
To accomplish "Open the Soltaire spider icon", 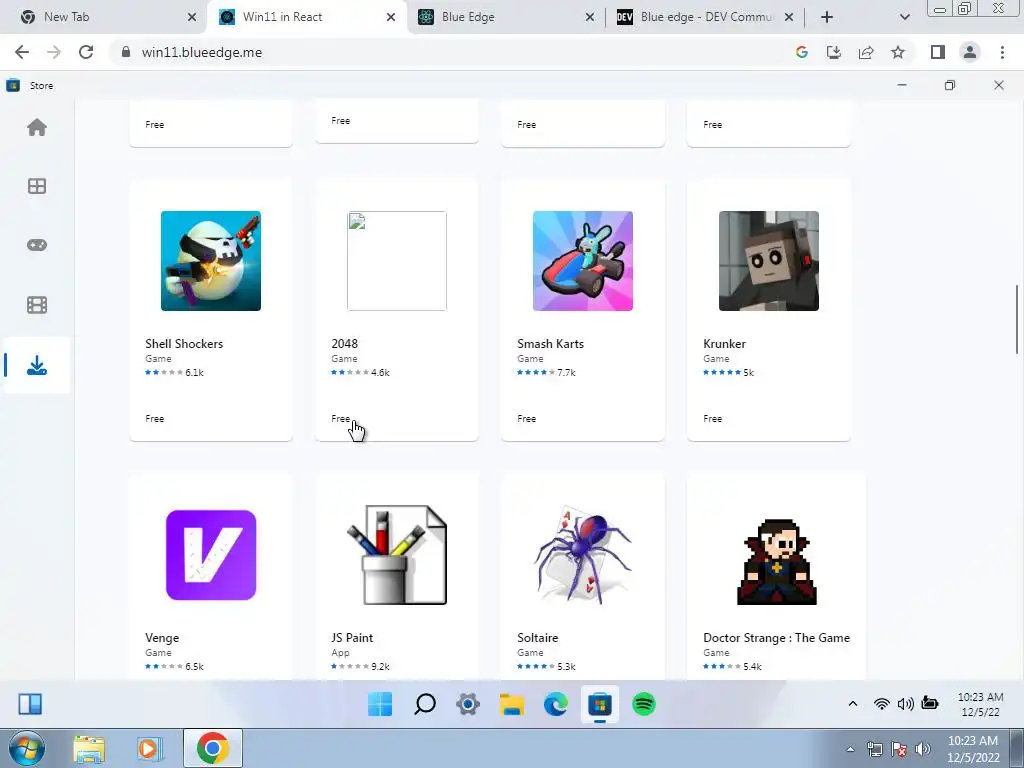I will pos(583,555).
